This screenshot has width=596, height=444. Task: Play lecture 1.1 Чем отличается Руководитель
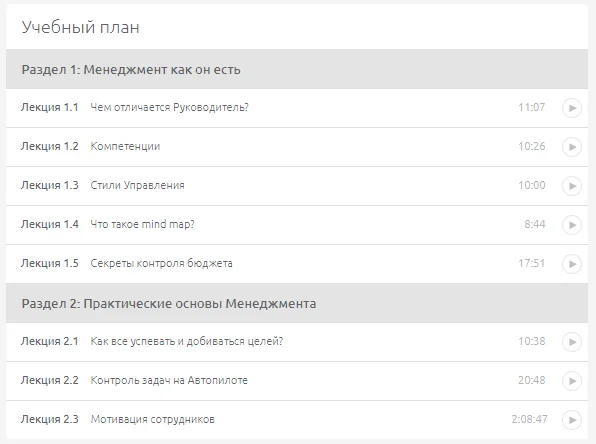(572, 108)
